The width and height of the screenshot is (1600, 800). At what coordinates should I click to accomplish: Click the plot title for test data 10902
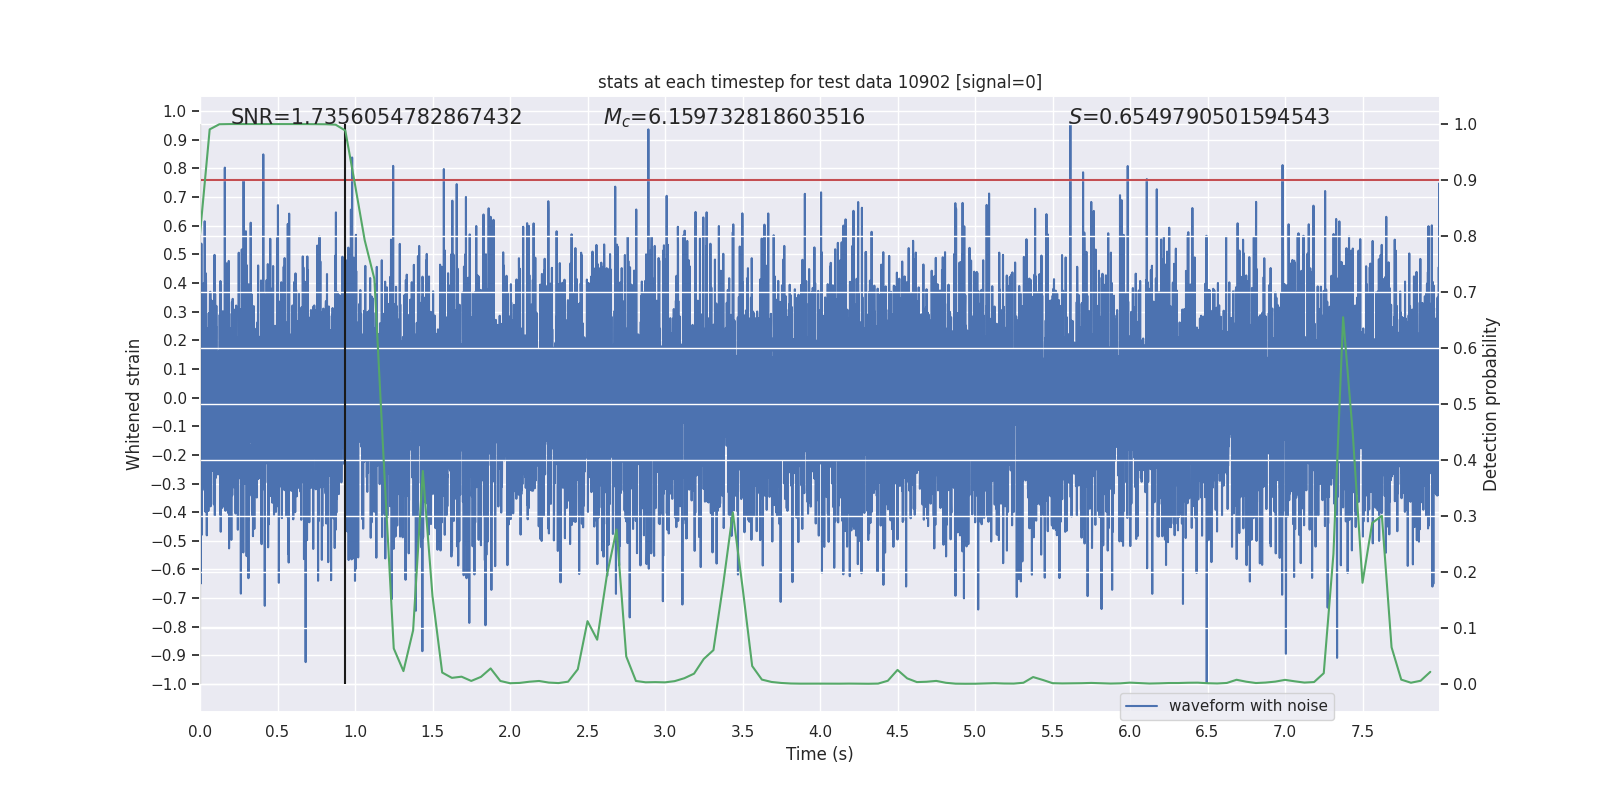(x=820, y=82)
